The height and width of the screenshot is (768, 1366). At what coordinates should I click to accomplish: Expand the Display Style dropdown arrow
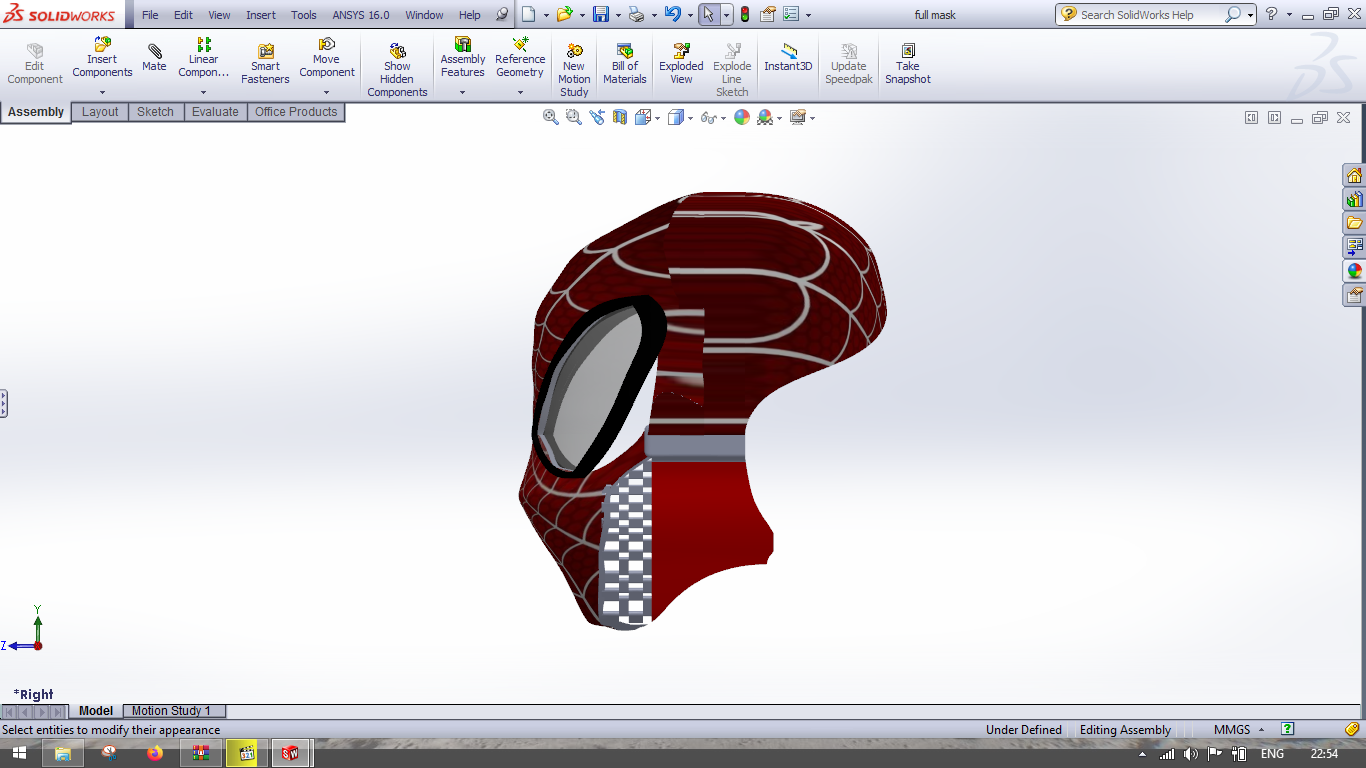pyautogui.click(x=690, y=118)
